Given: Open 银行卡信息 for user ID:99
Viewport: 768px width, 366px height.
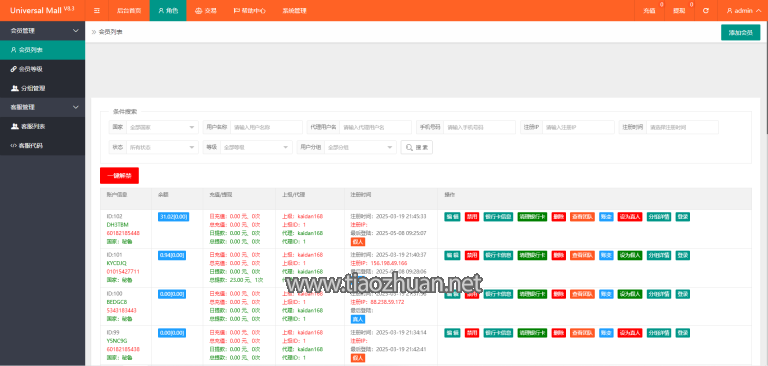Looking at the screenshot, I should 498,333.
